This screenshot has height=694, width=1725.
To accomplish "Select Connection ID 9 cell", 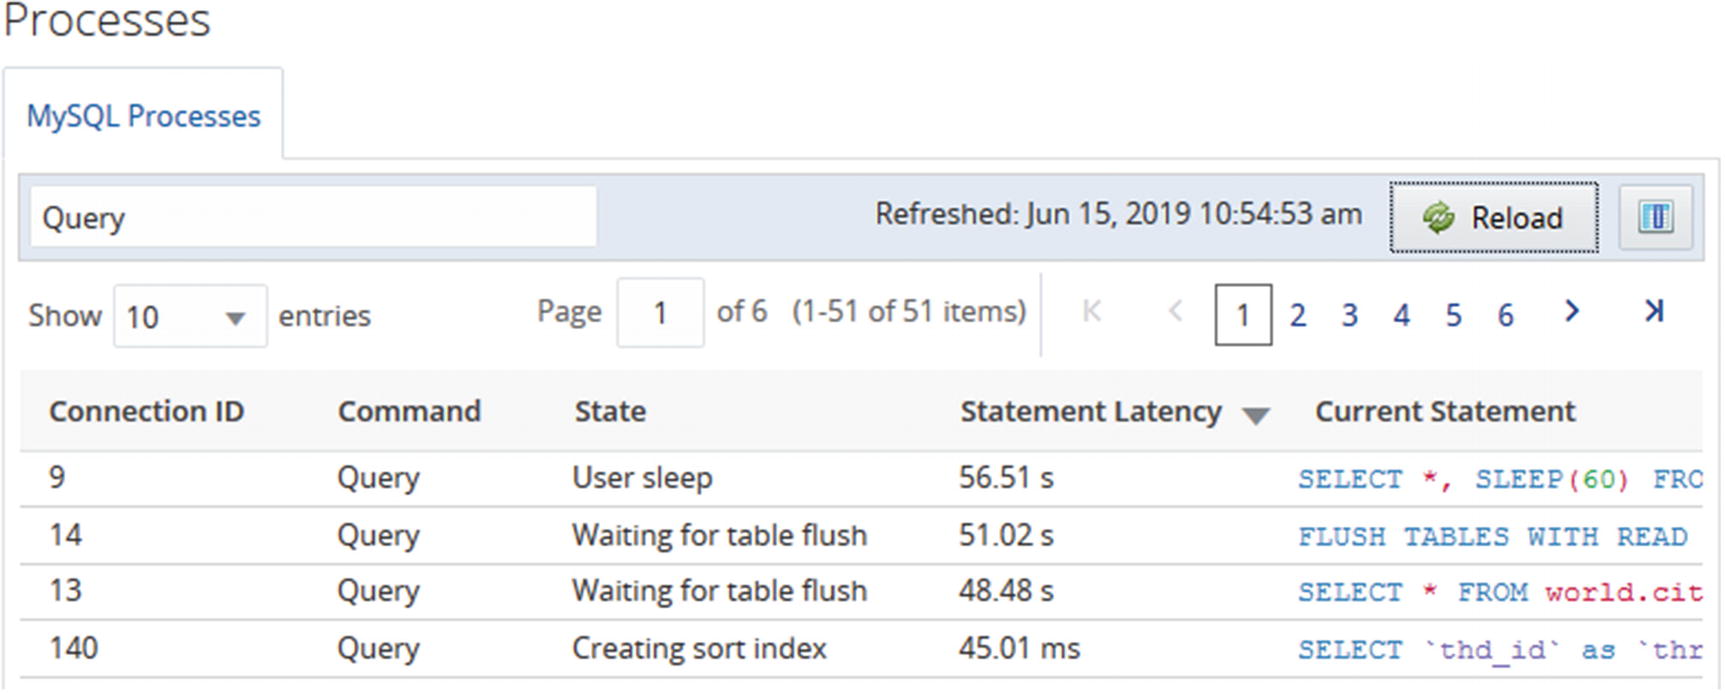I will tap(57, 477).
